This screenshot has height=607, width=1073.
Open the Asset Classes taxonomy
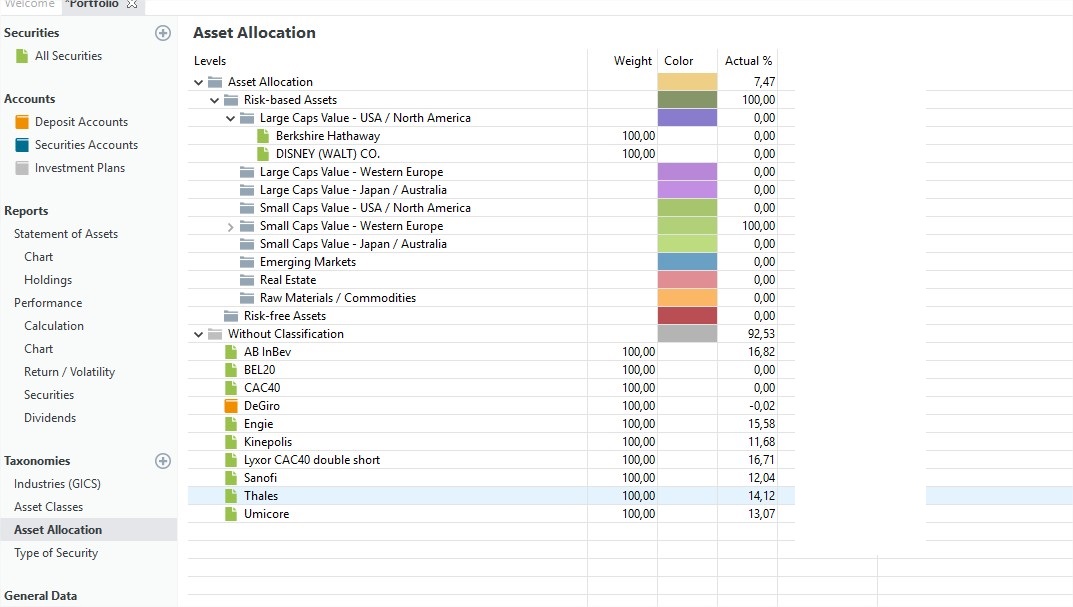click(x=49, y=507)
